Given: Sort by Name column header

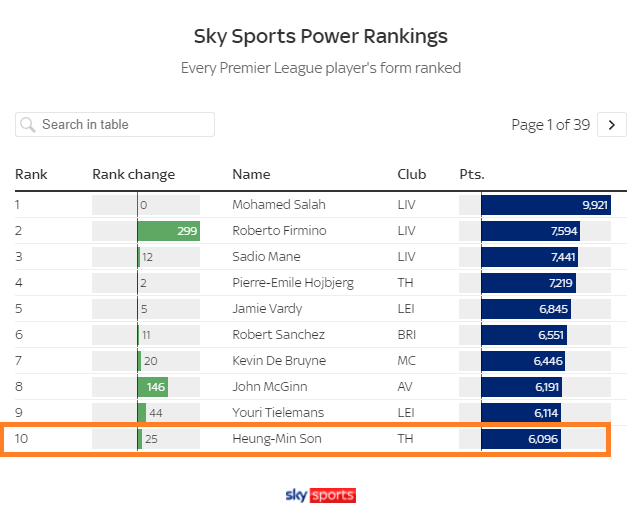Looking at the screenshot, I should (251, 175).
